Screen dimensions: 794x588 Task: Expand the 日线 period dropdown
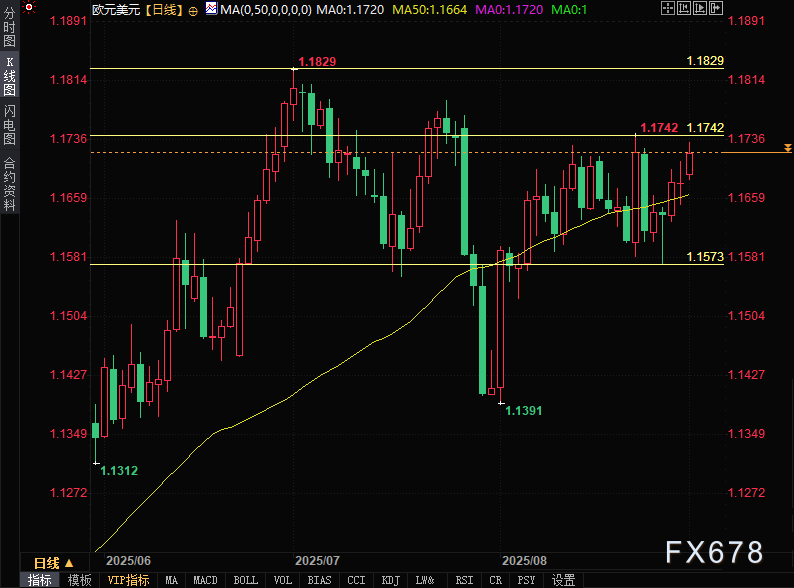54,563
